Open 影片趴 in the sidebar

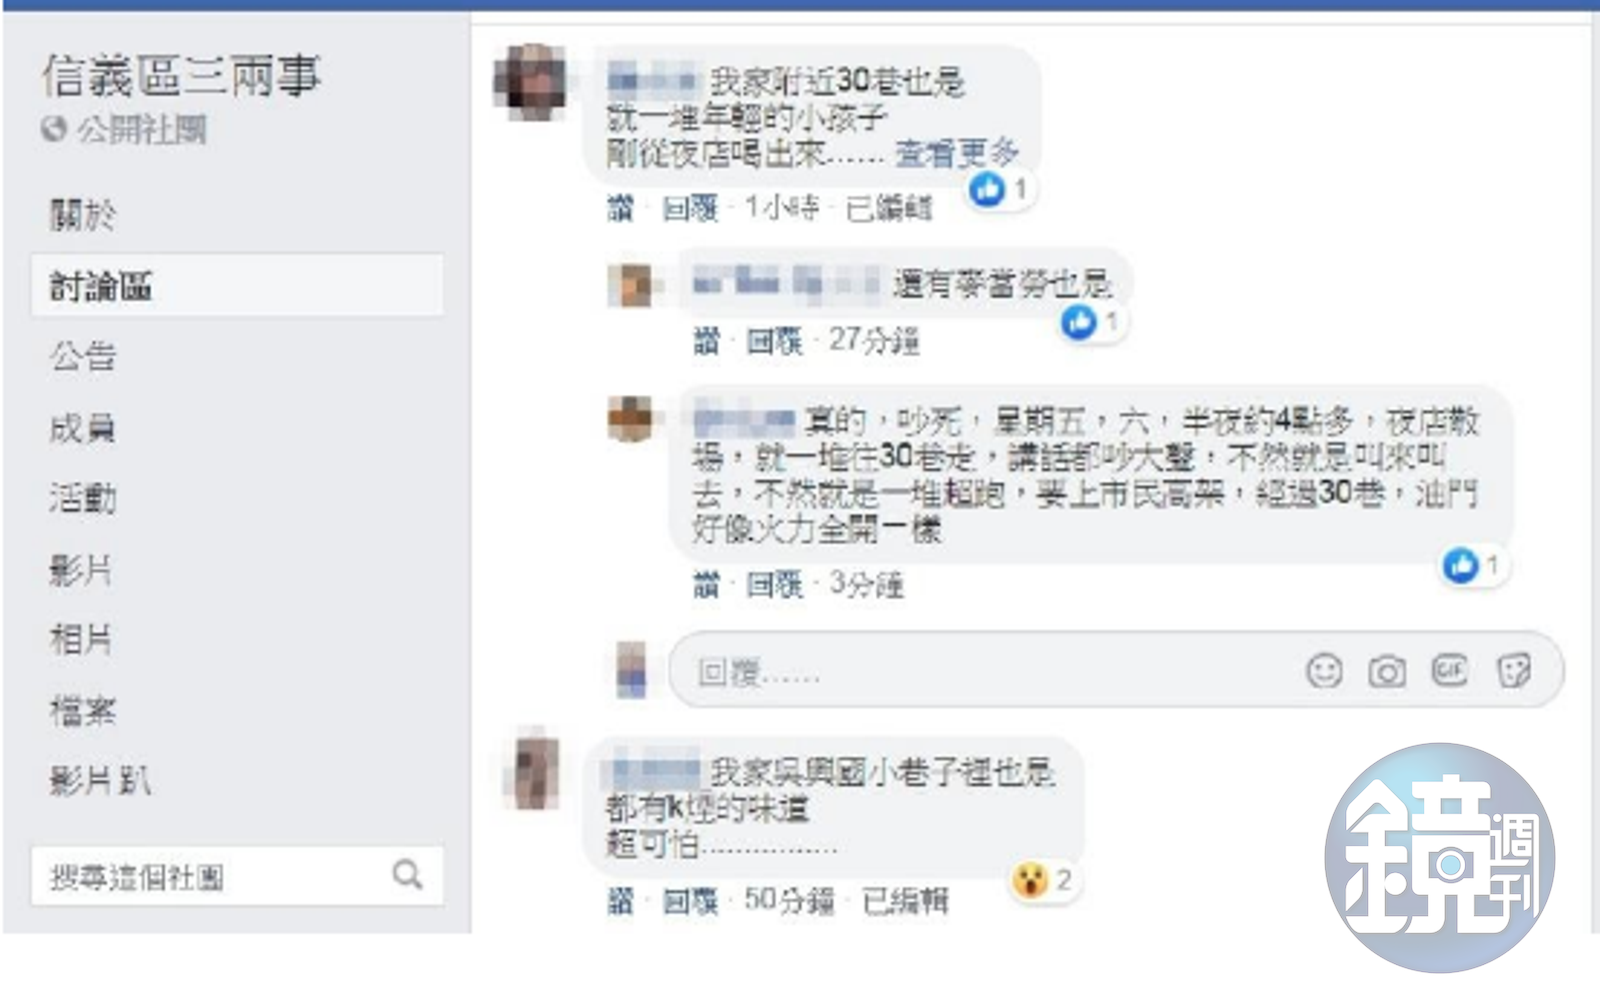[100, 779]
